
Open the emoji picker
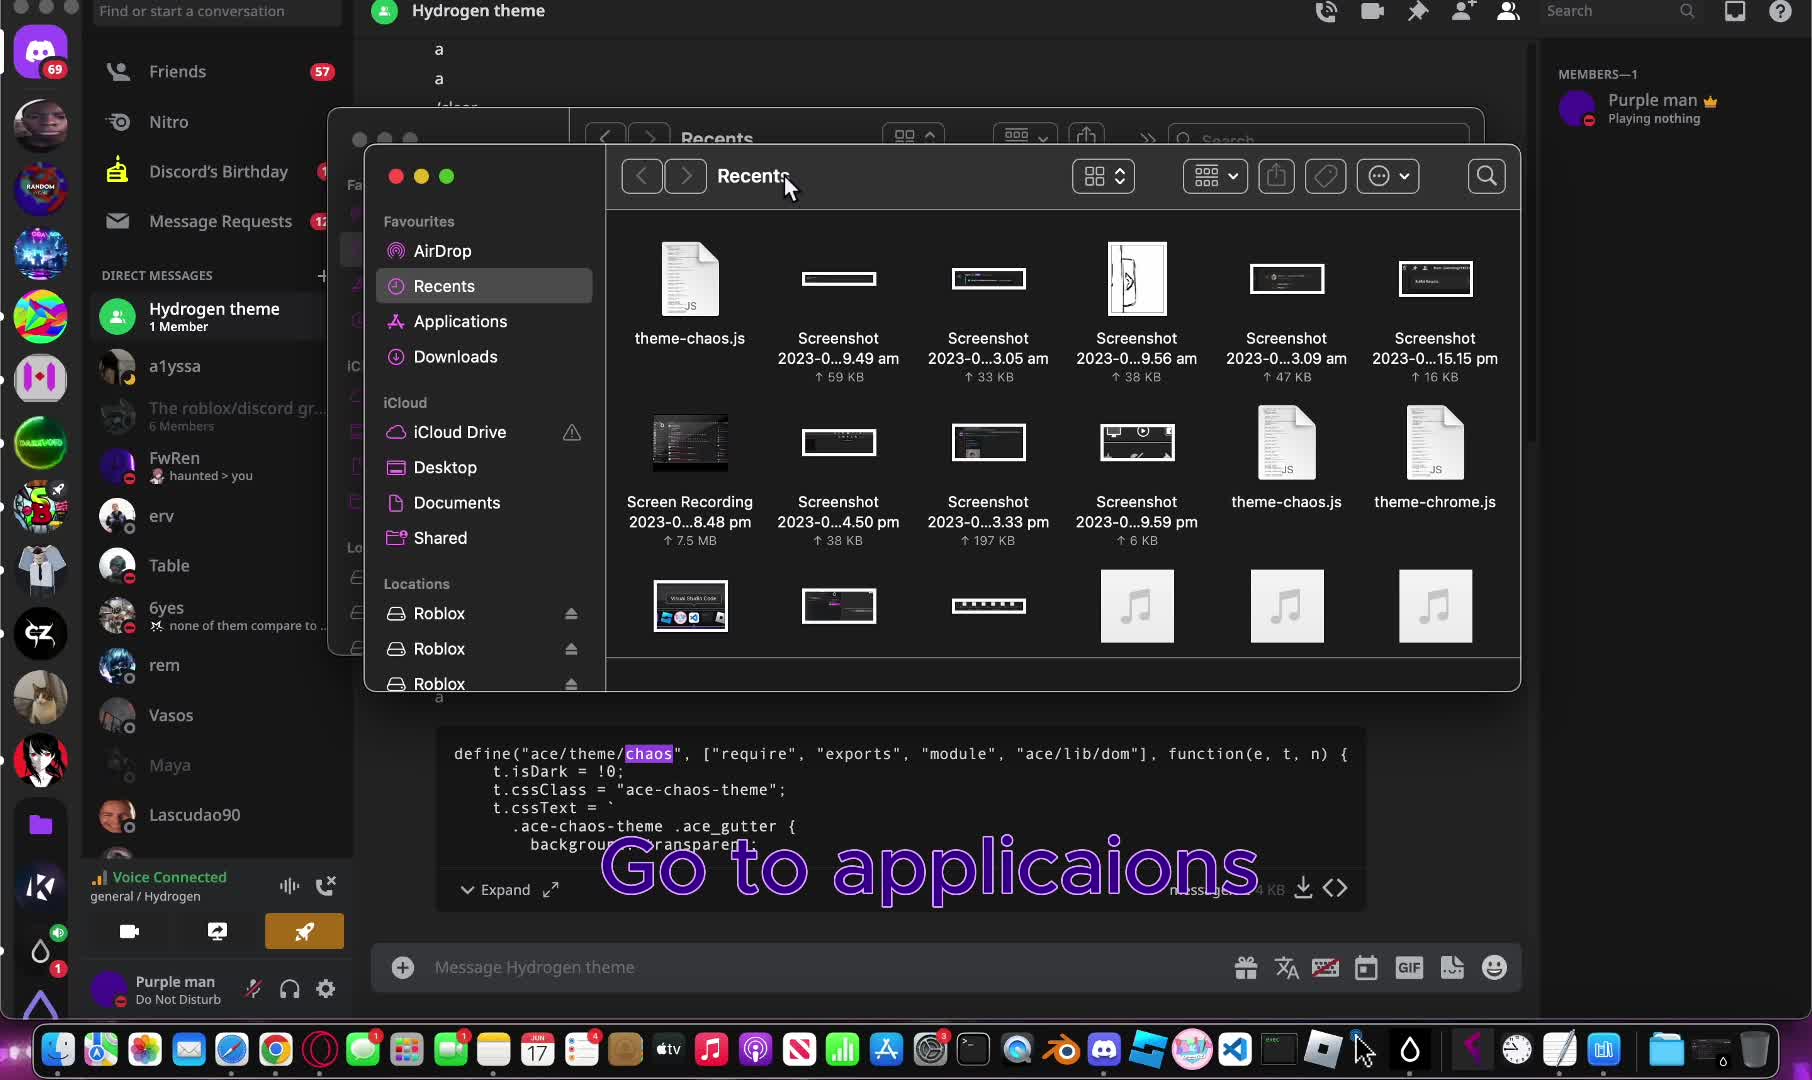pyautogui.click(x=1493, y=967)
